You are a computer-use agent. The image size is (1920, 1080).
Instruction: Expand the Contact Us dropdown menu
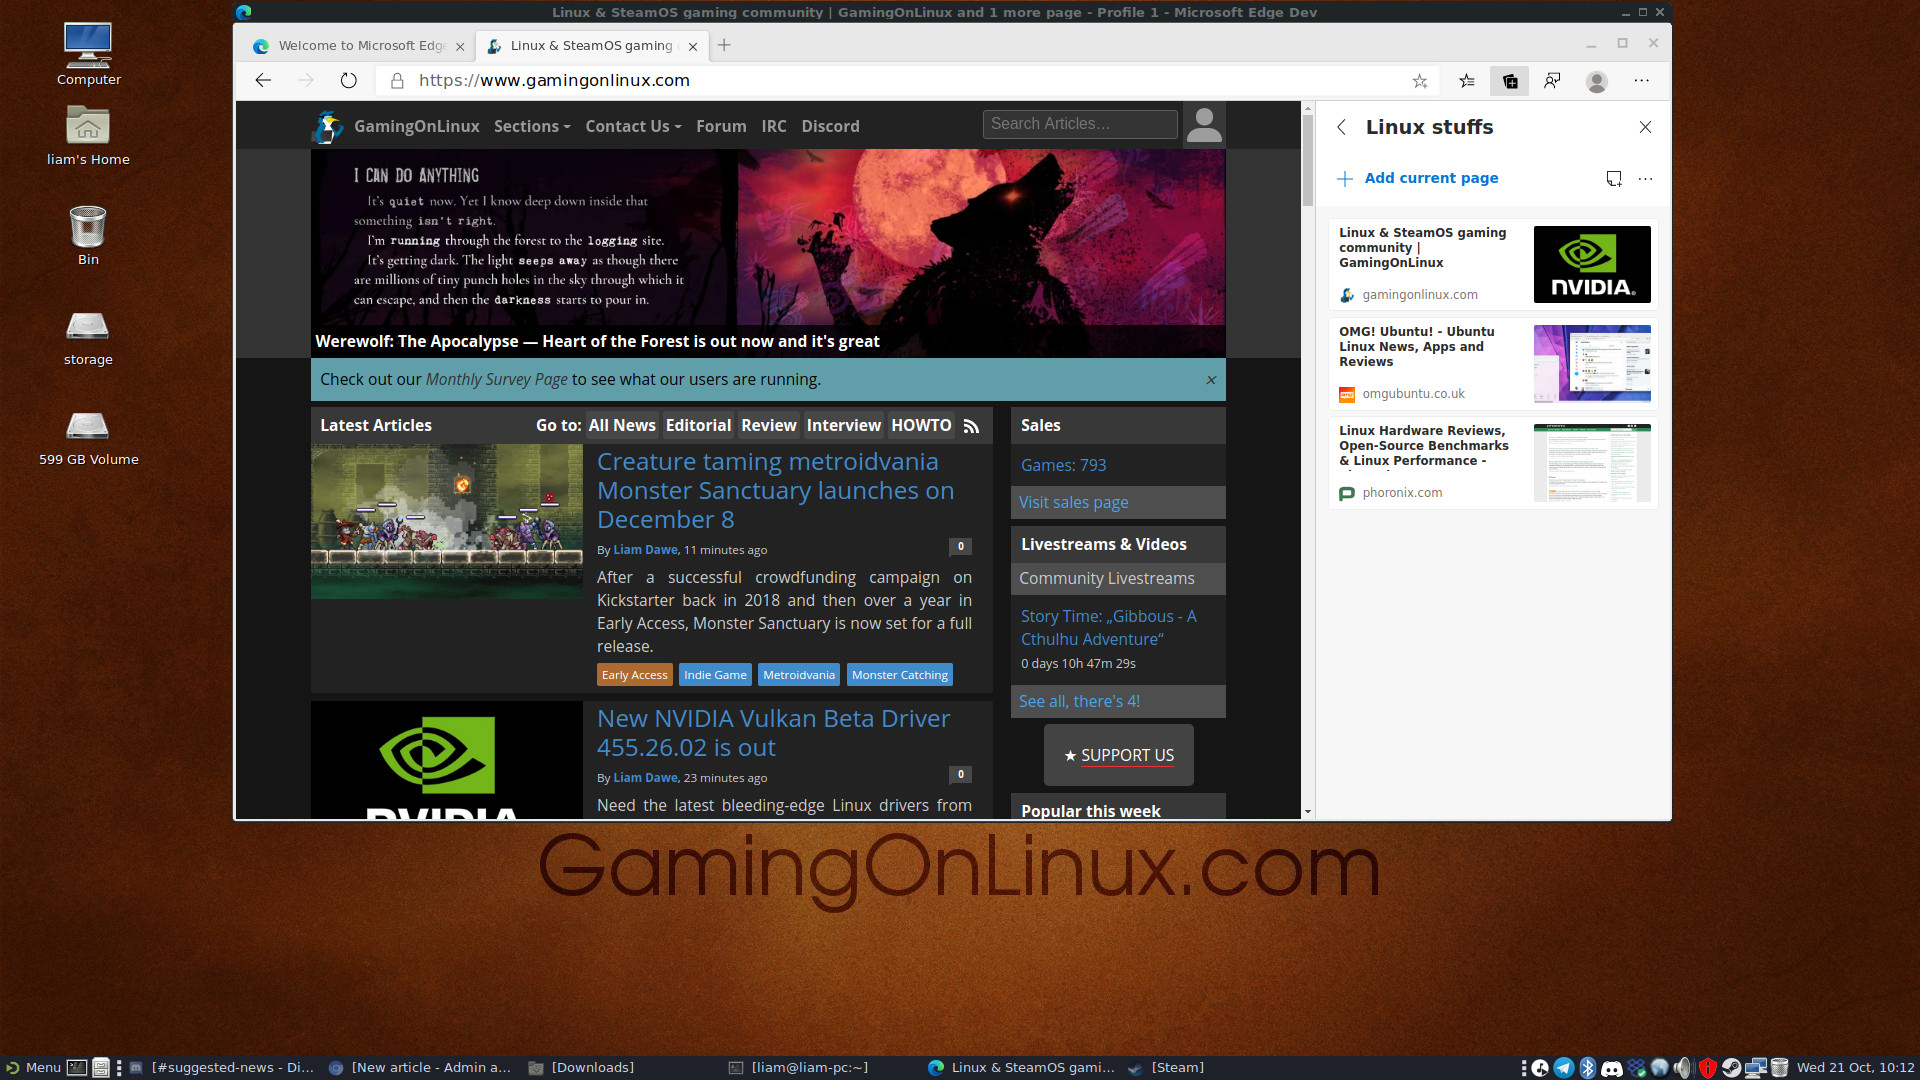[x=632, y=125]
